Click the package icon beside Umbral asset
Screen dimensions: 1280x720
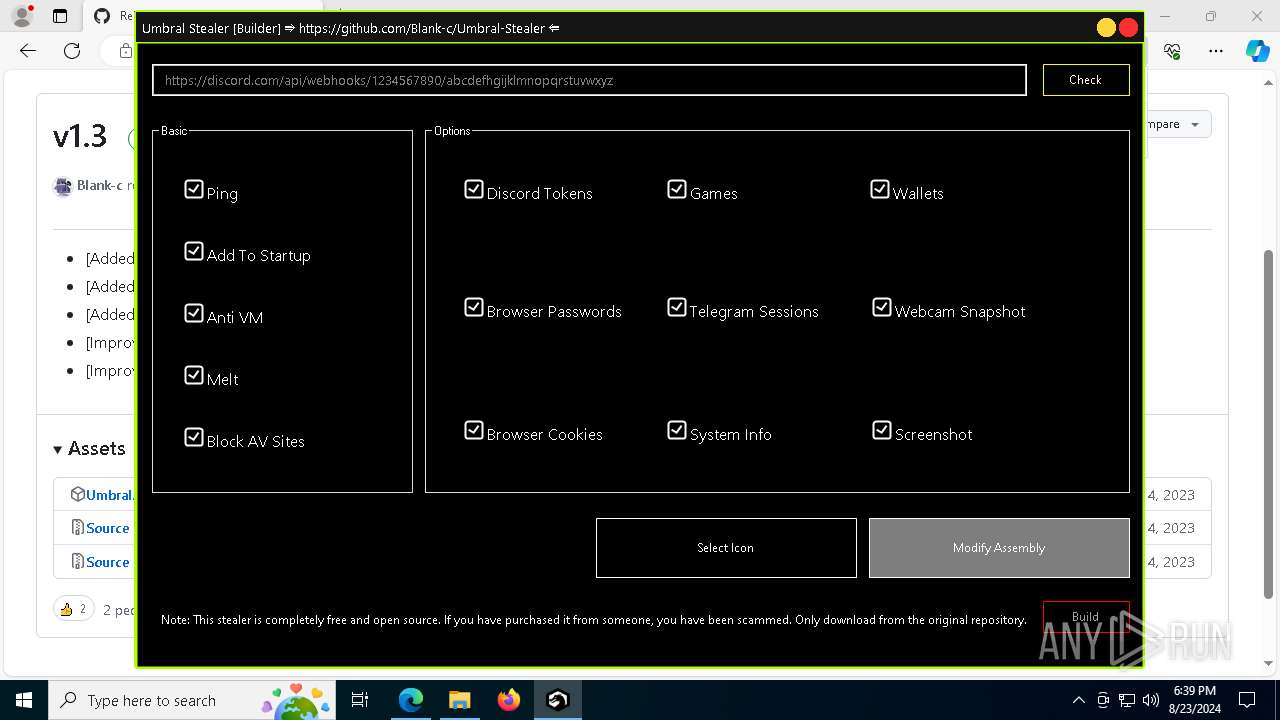coord(77,494)
